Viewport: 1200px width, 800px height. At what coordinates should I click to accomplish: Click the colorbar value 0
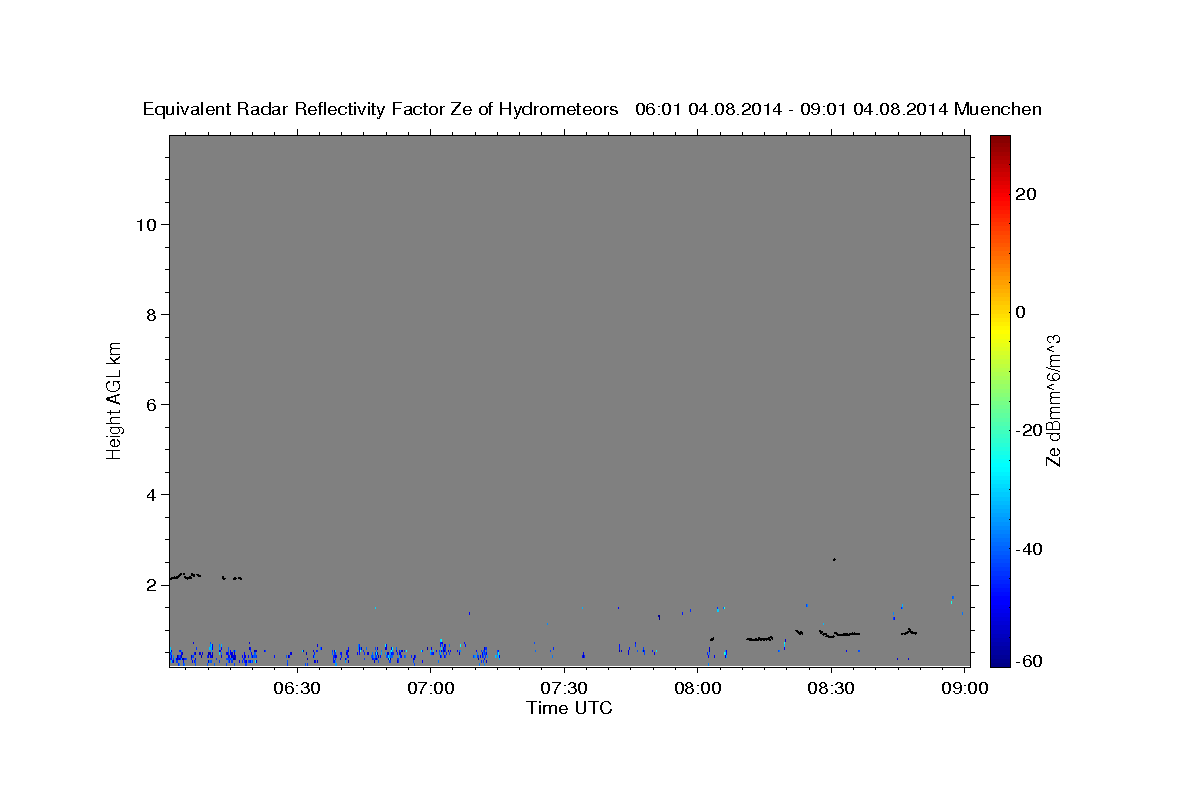pyautogui.click(x=1021, y=312)
